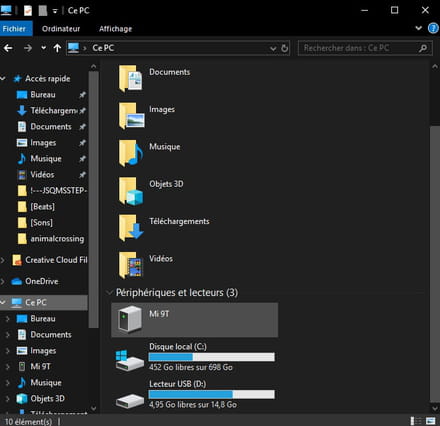Open the Help question mark icon
The image size is (440, 426).
tap(433, 28)
